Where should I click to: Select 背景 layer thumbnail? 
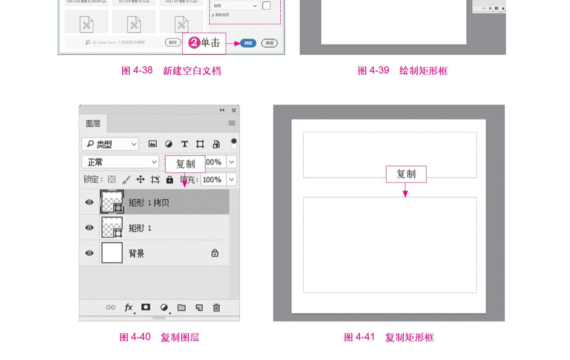point(112,253)
